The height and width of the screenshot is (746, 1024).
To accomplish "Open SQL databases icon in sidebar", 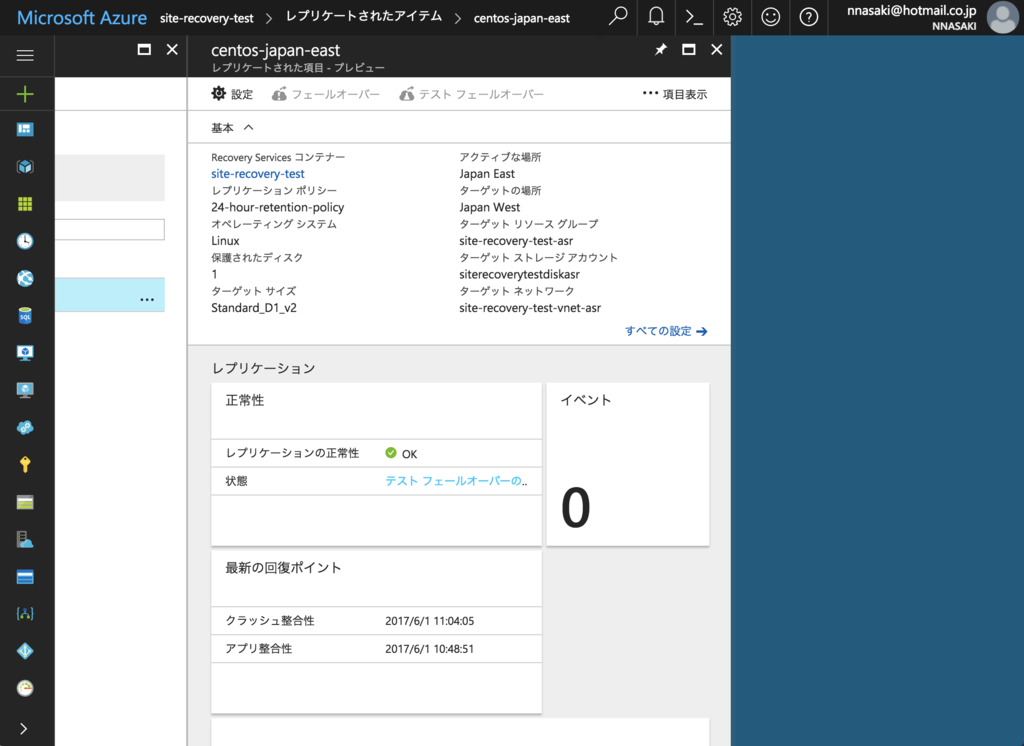I will pyautogui.click(x=25, y=316).
